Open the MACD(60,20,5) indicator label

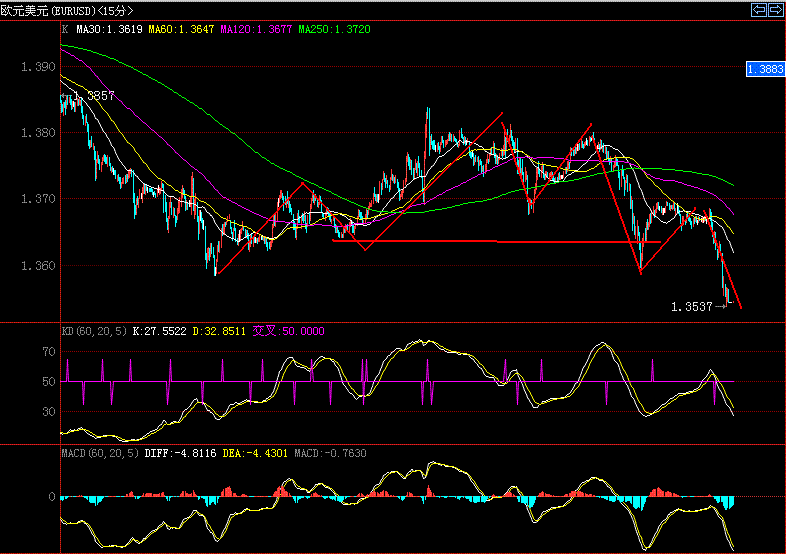pyautogui.click(x=100, y=453)
